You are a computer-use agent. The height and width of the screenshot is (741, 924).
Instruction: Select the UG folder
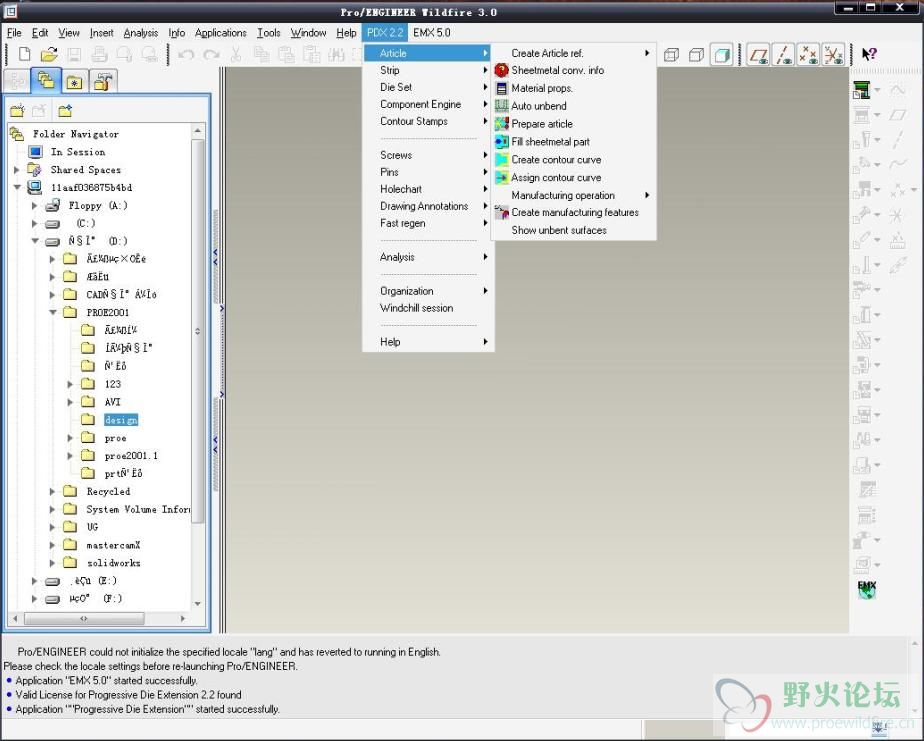coord(93,527)
